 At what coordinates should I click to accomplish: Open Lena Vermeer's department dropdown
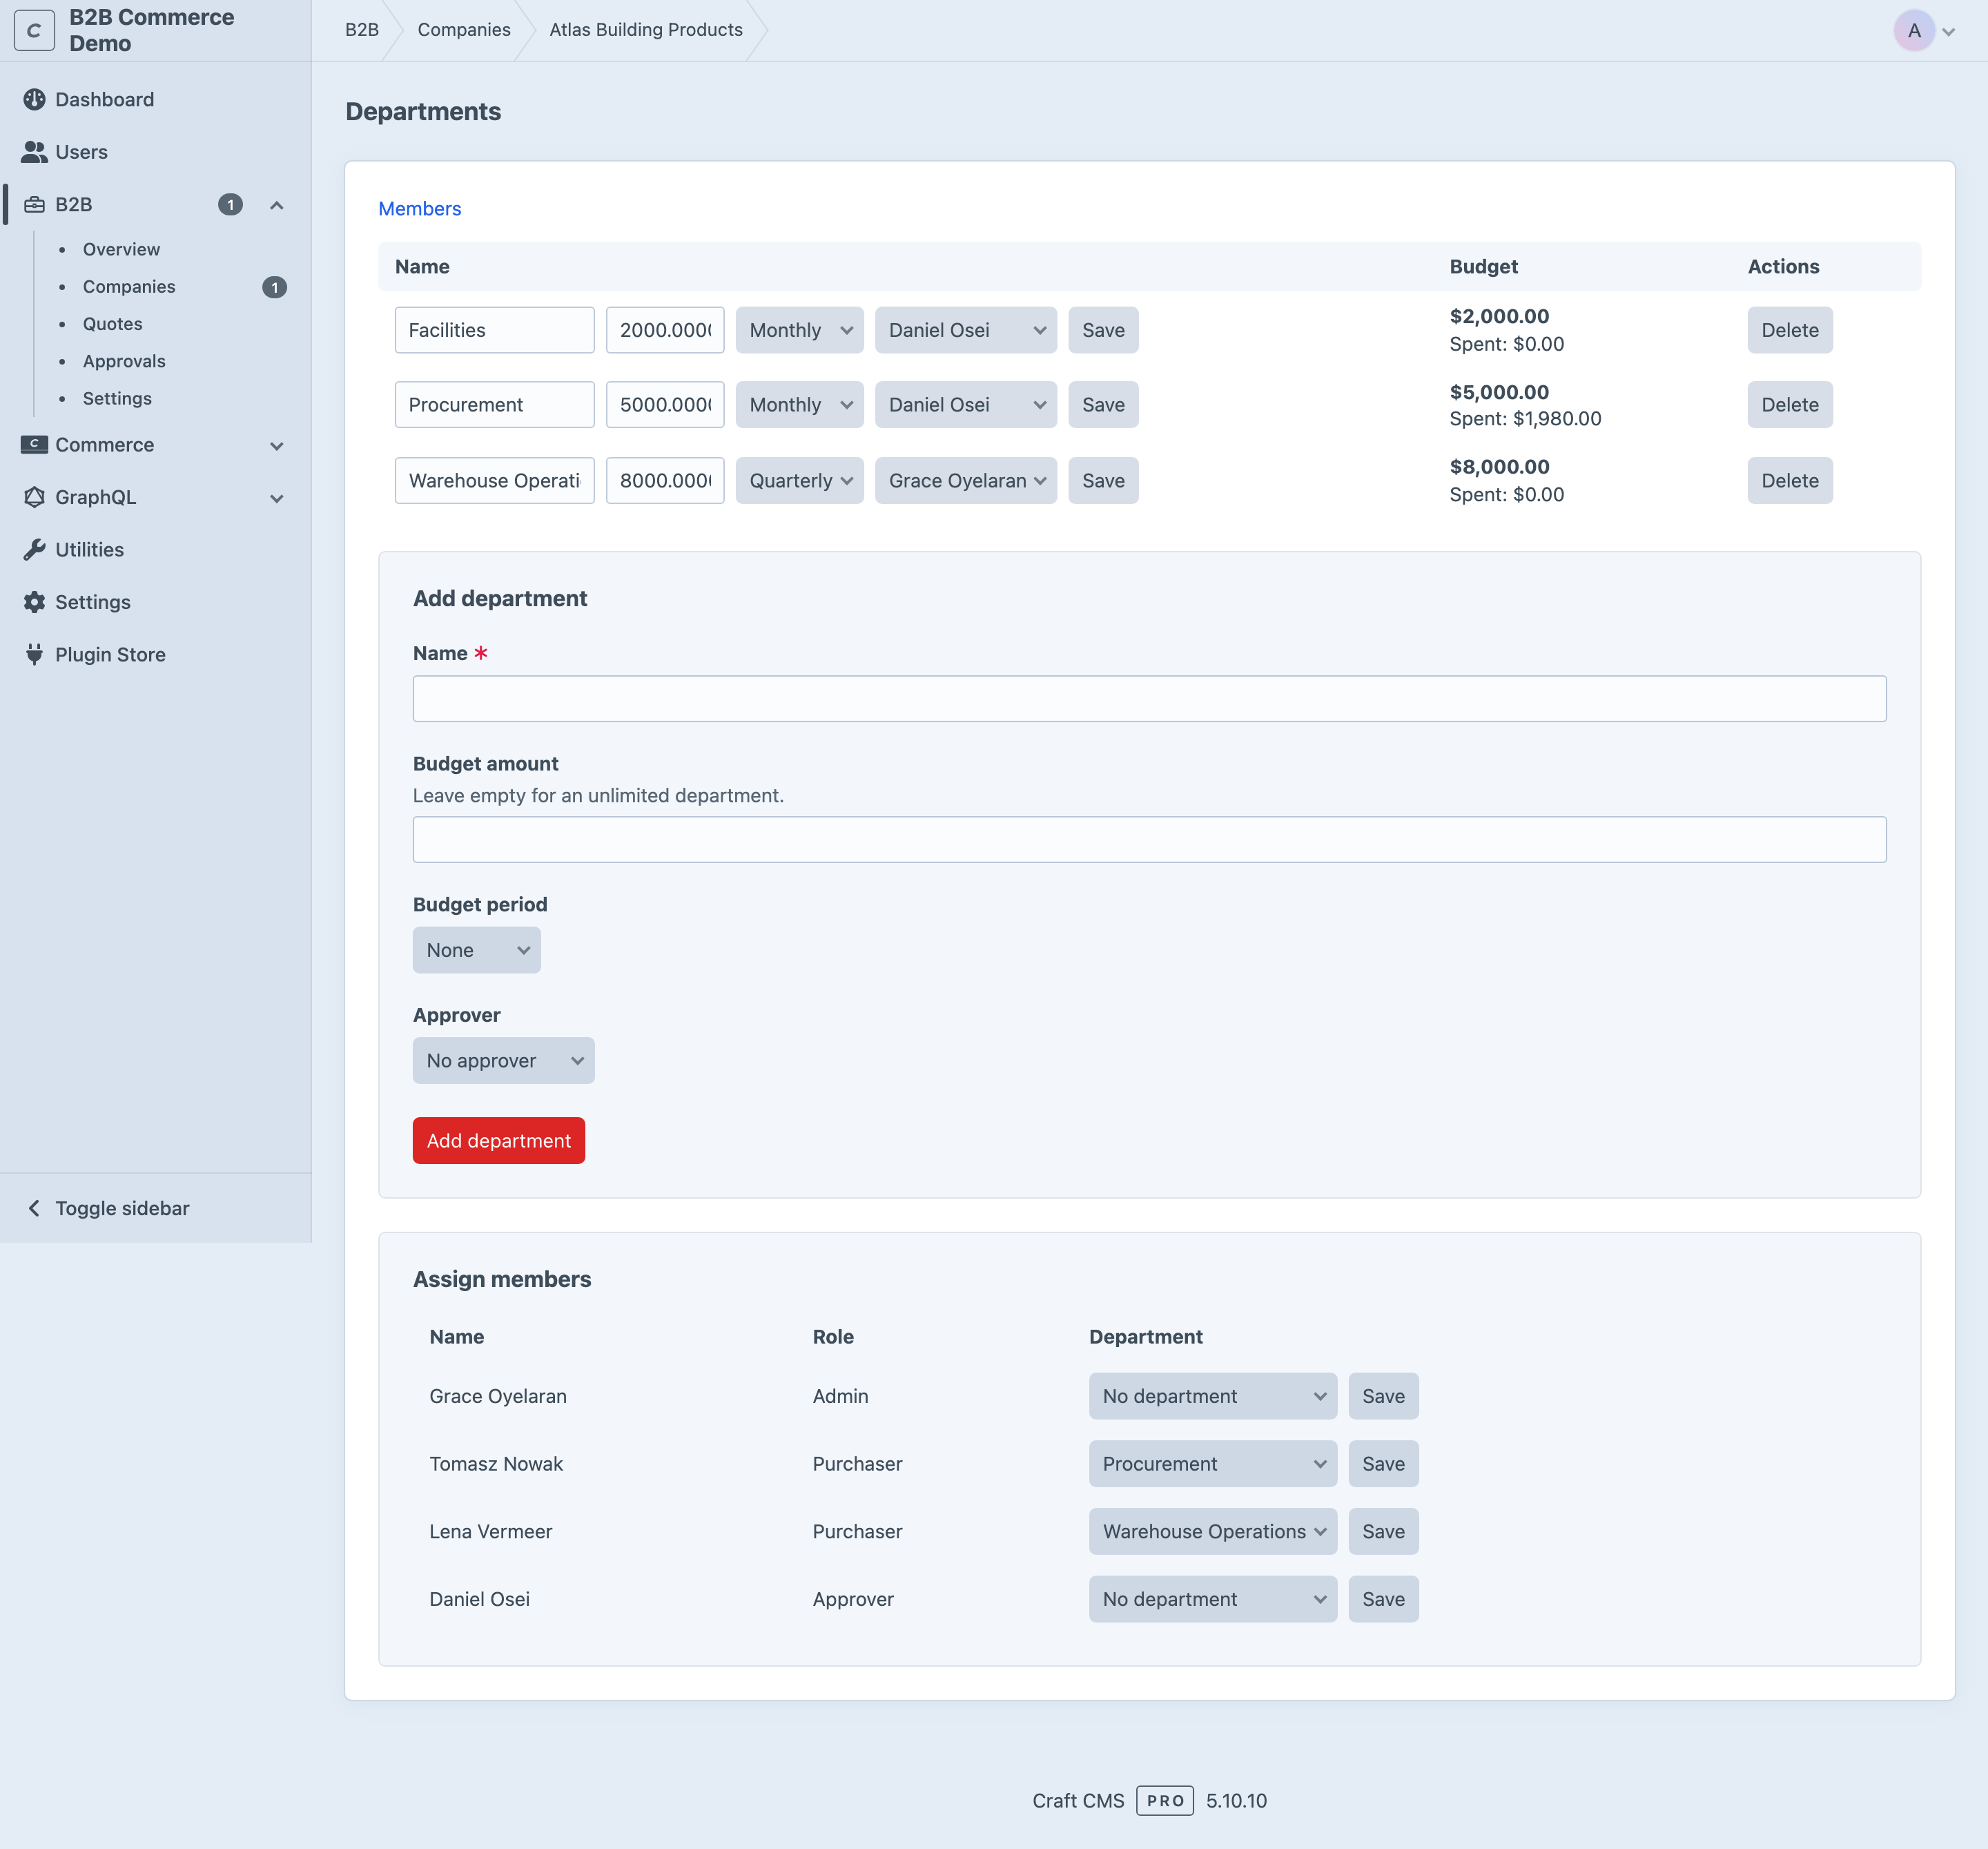pyautogui.click(x=1212, y=1532)
